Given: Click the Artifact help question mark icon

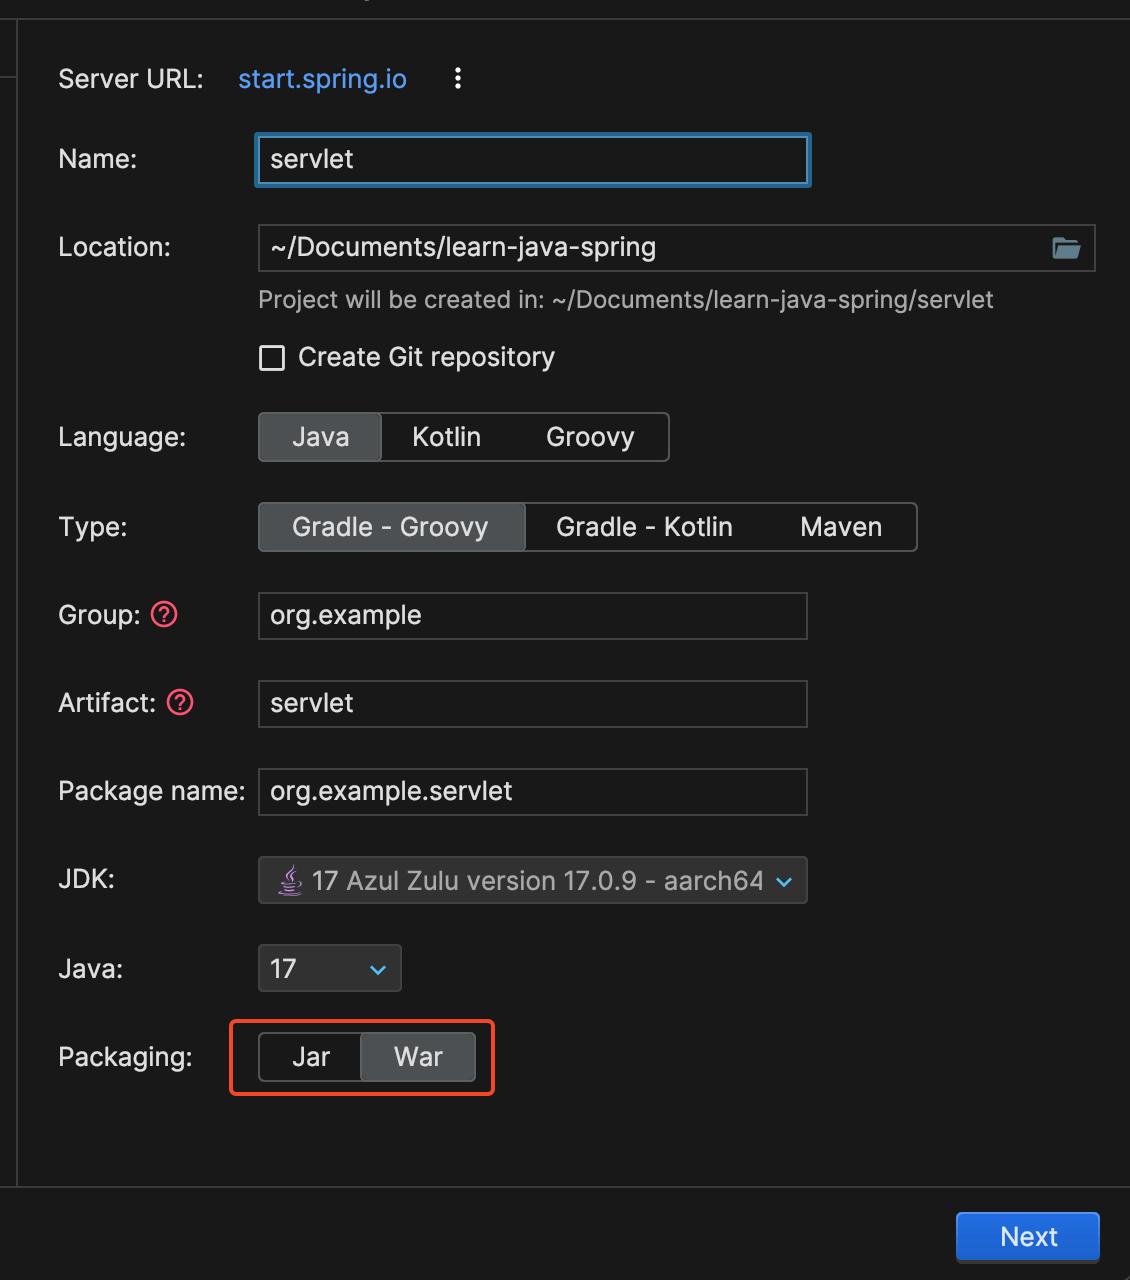Looking at the screenshot, I should 180,702.
